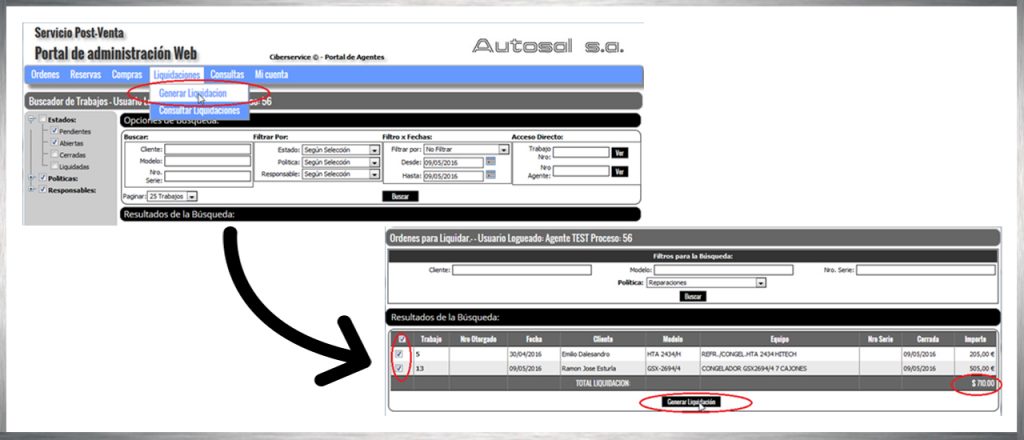Uncheck the Abiertas state filter

click(54, 143)
